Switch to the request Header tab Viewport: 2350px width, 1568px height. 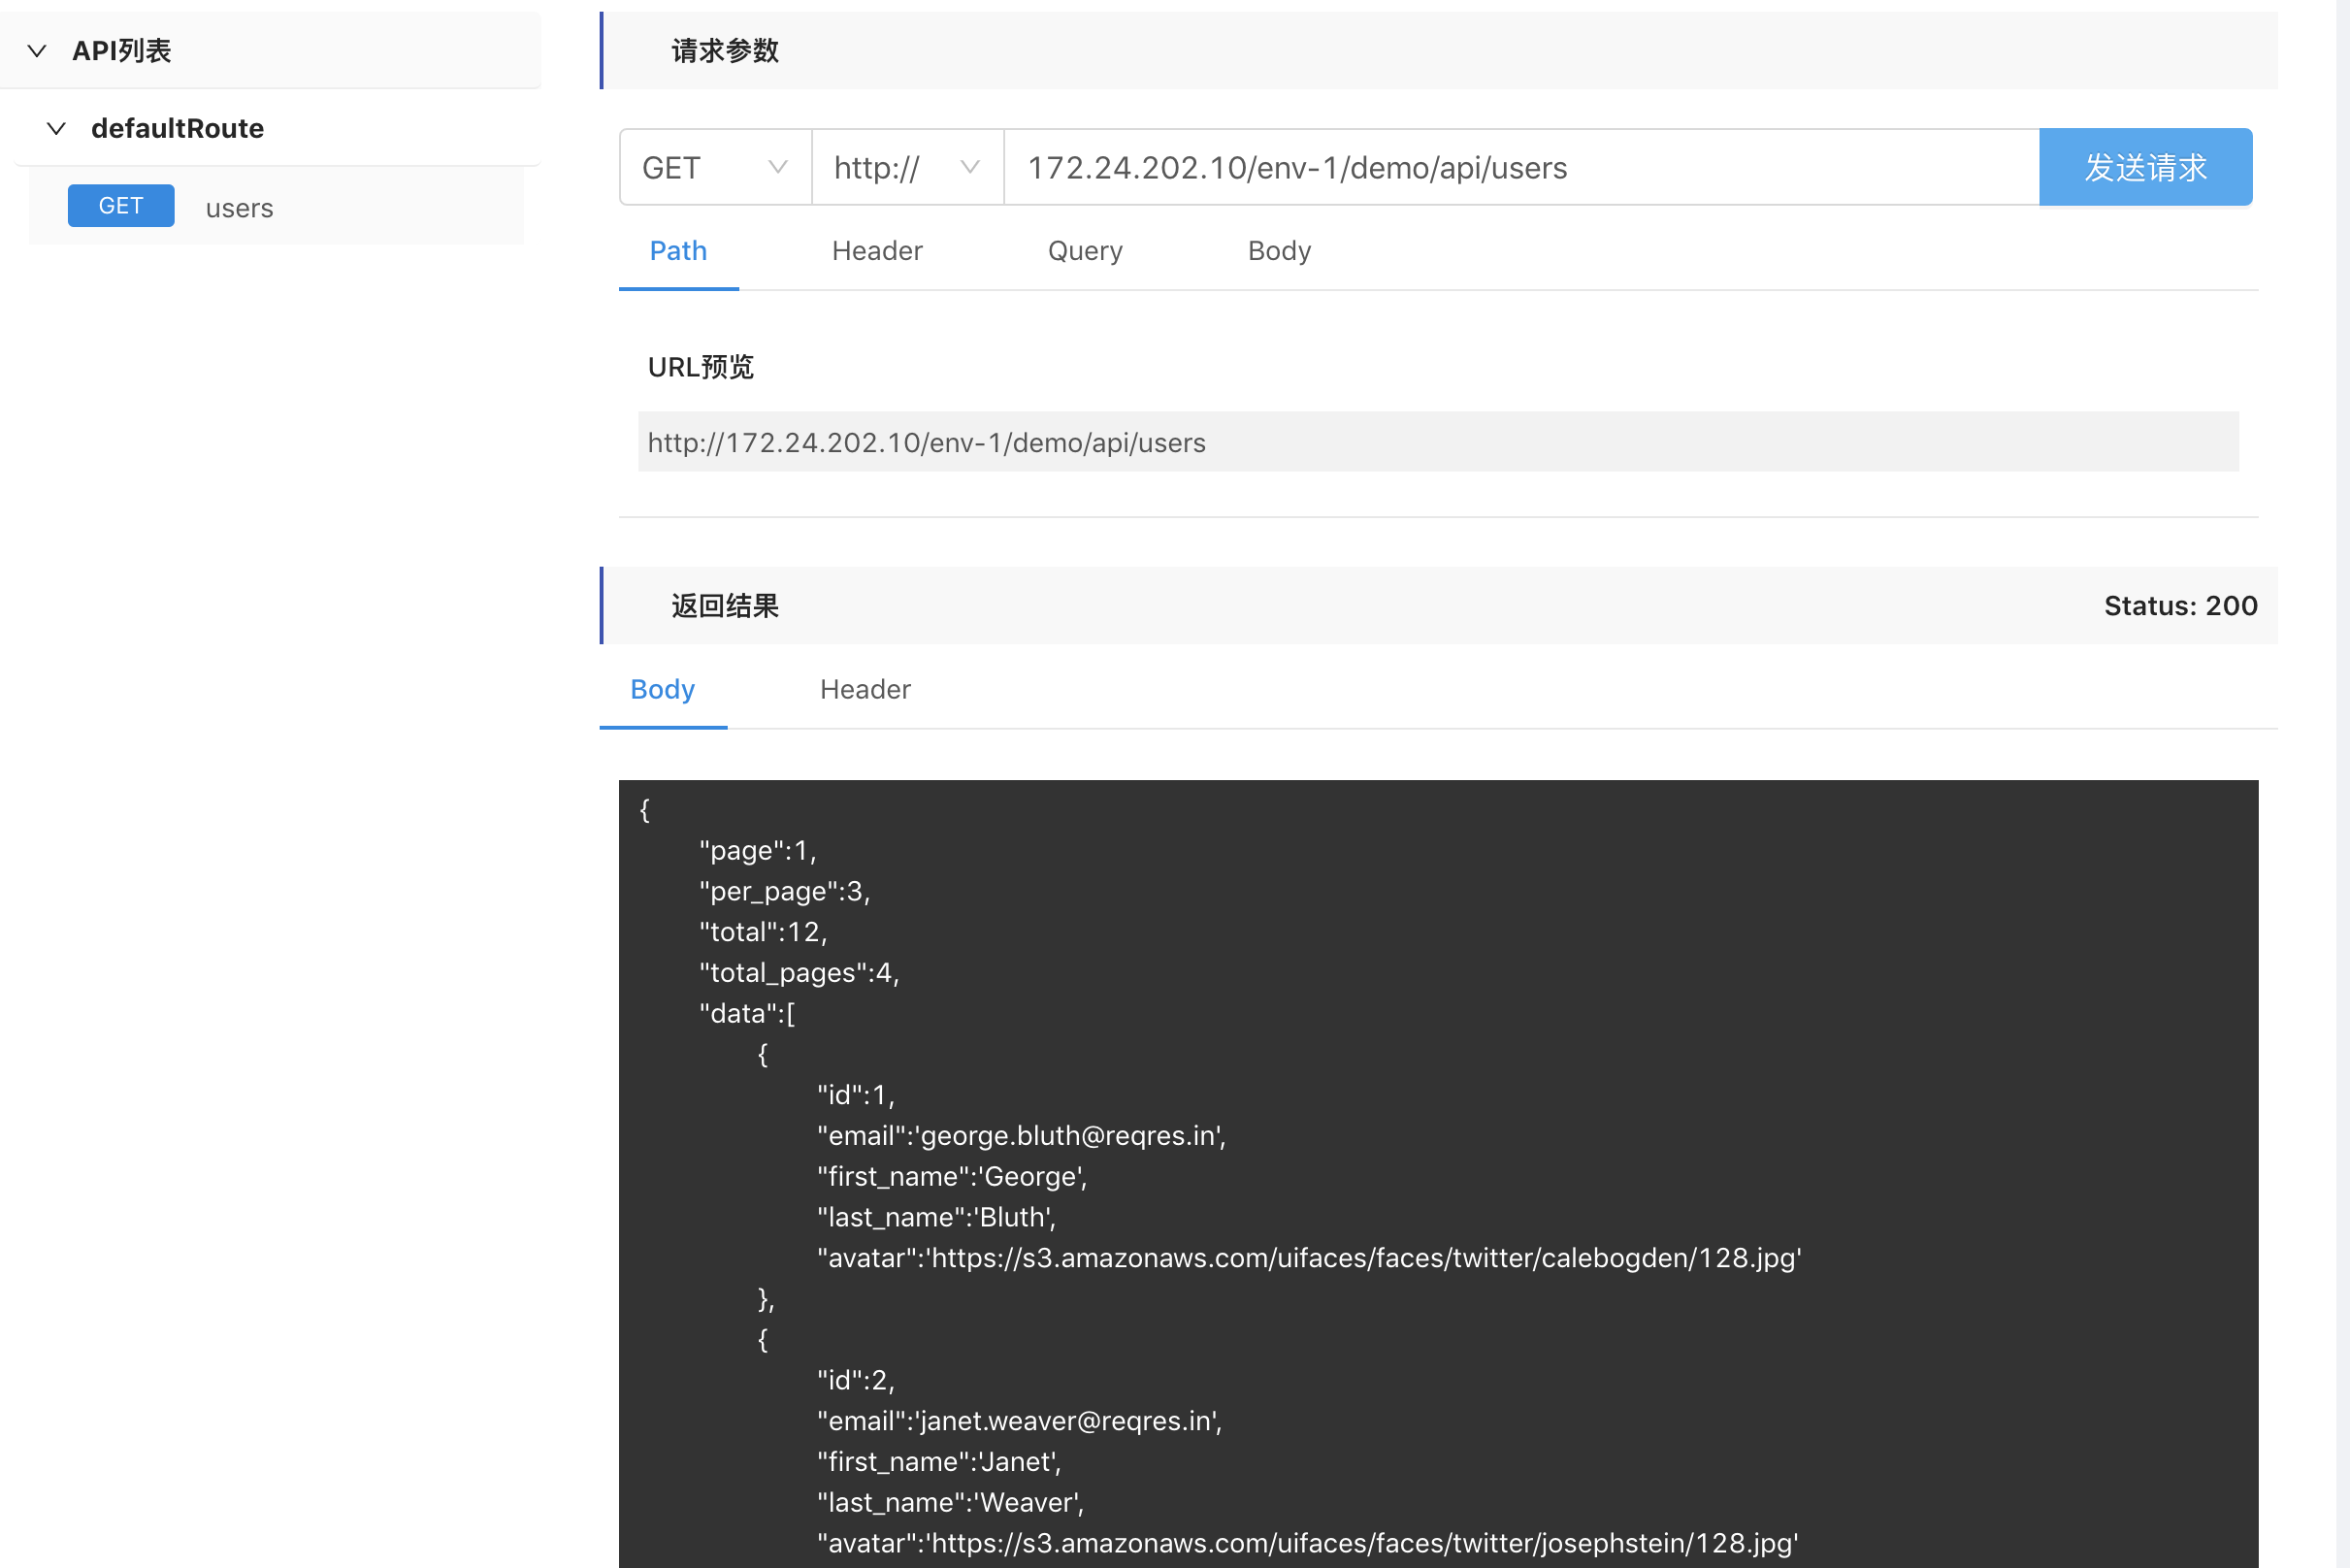[877, 251]
